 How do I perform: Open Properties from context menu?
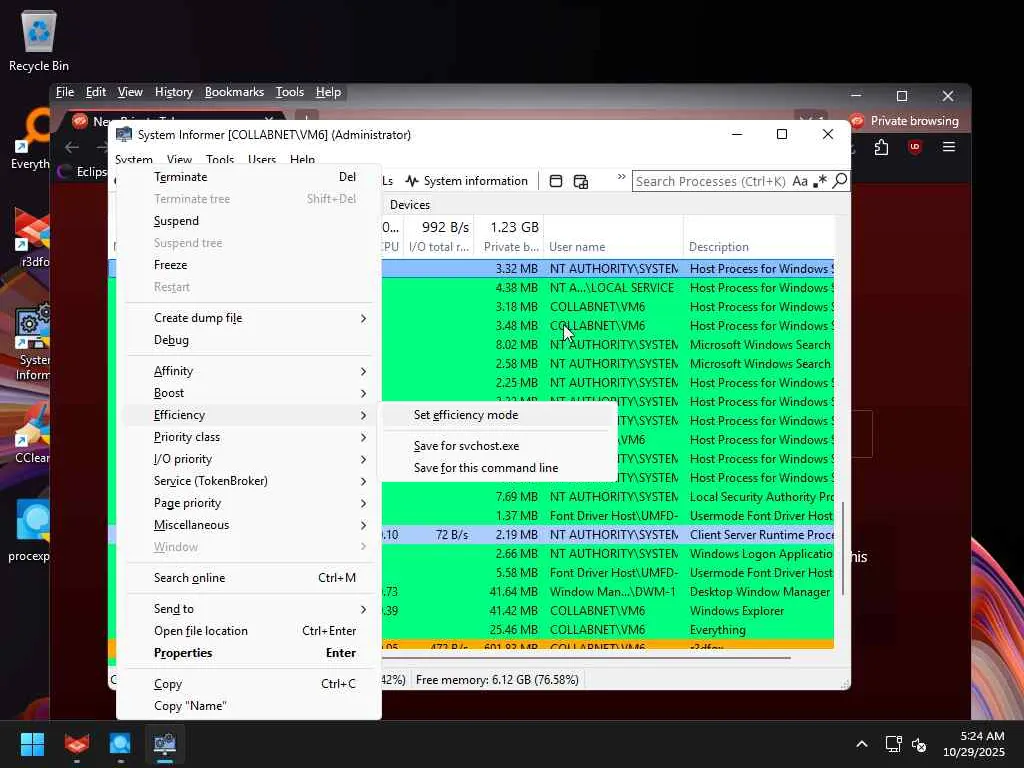click(x=249, y=653)
